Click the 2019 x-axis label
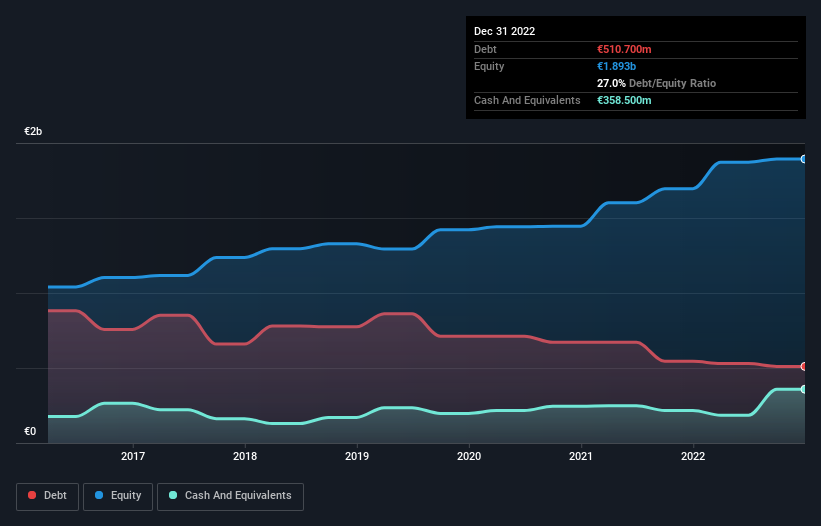 (x=357, y=456)
